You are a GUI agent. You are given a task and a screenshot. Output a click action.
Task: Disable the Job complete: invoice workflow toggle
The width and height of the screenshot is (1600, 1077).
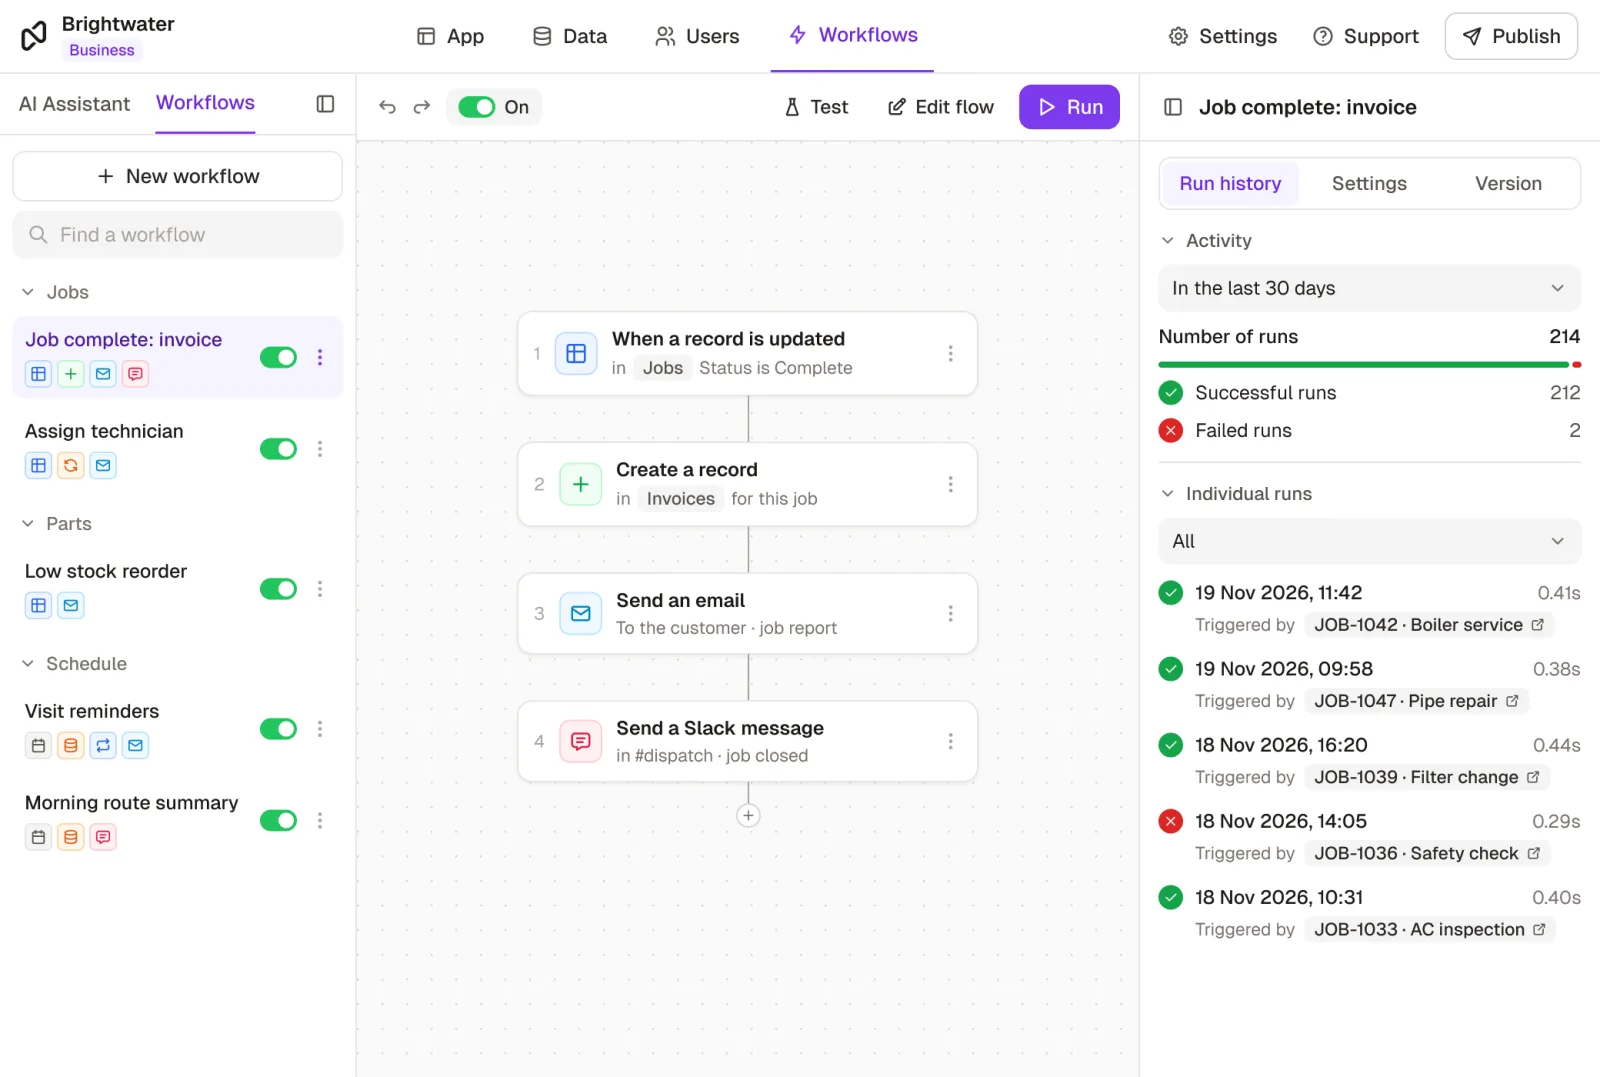pos(278,357)
